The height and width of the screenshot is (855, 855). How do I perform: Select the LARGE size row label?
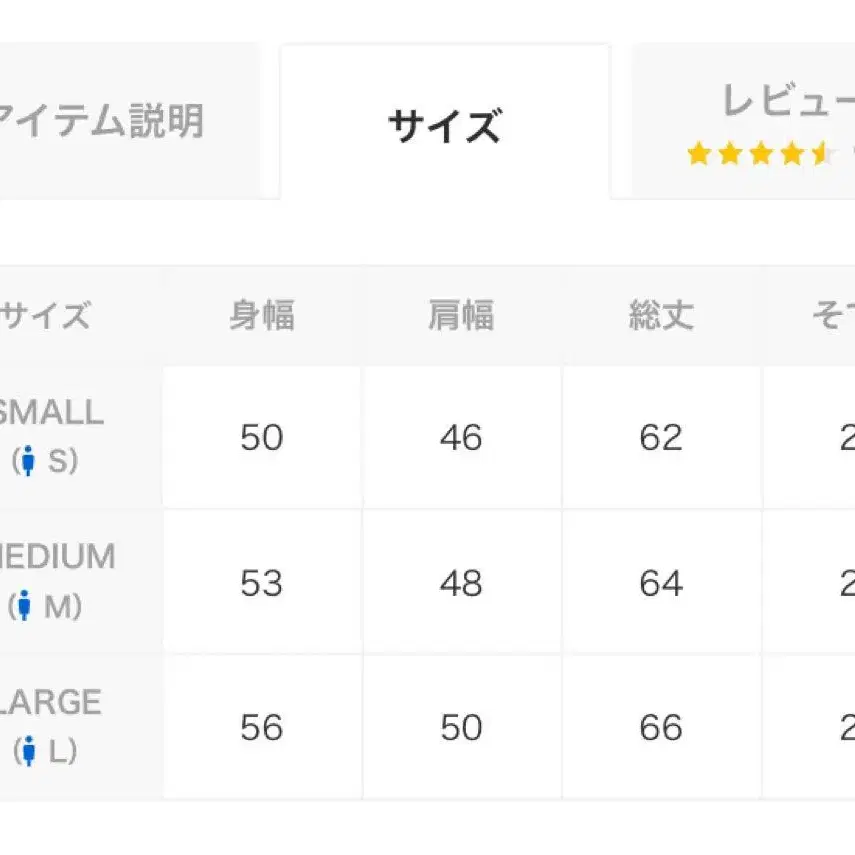coord(50,702)
